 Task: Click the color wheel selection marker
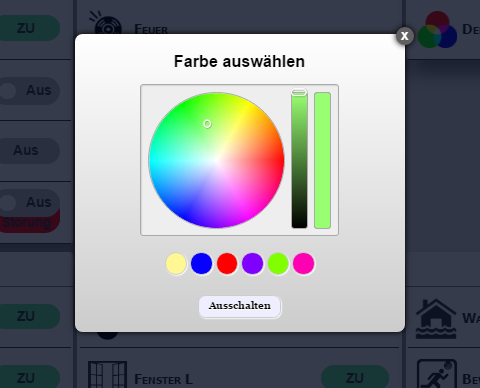coord(207,124)
